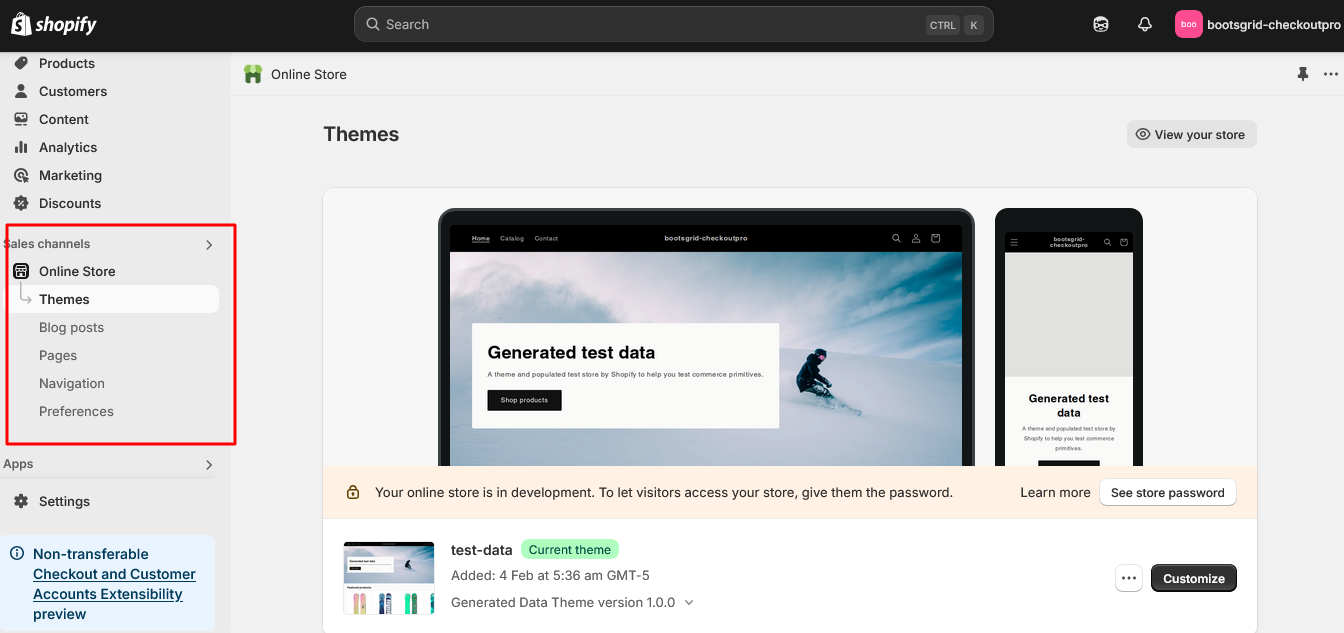
Task: Click the Discounts badge icon
Action: click(21, 203)
